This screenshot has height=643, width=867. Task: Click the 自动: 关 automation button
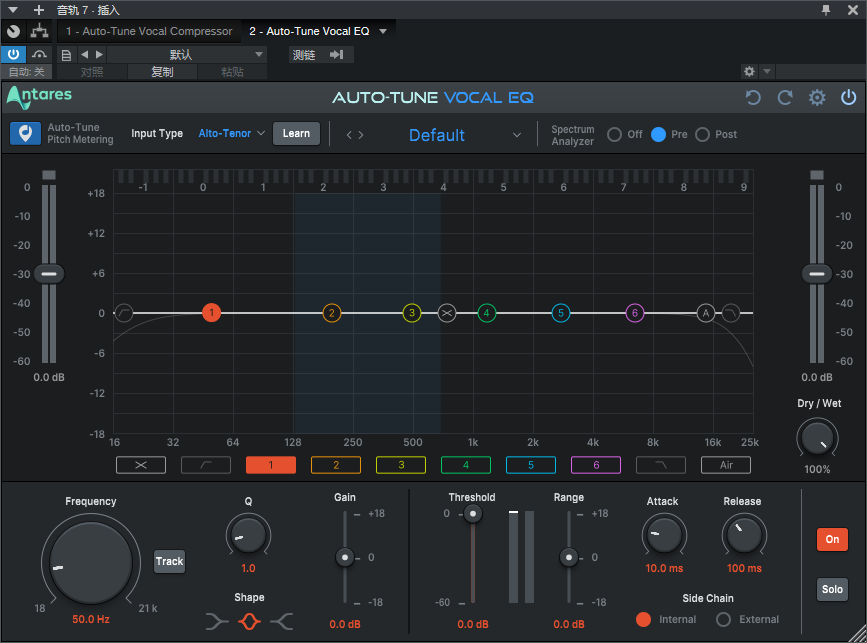pyautogui.click(x=27, y=72)
